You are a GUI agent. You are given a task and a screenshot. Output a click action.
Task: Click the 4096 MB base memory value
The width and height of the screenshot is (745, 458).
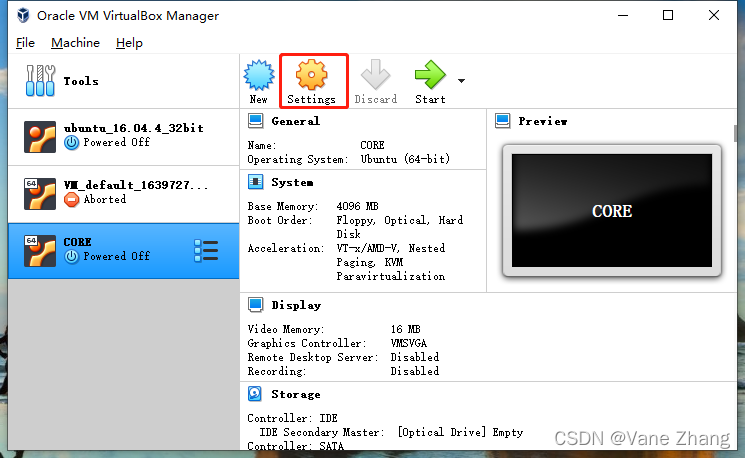tap(357, 206)
